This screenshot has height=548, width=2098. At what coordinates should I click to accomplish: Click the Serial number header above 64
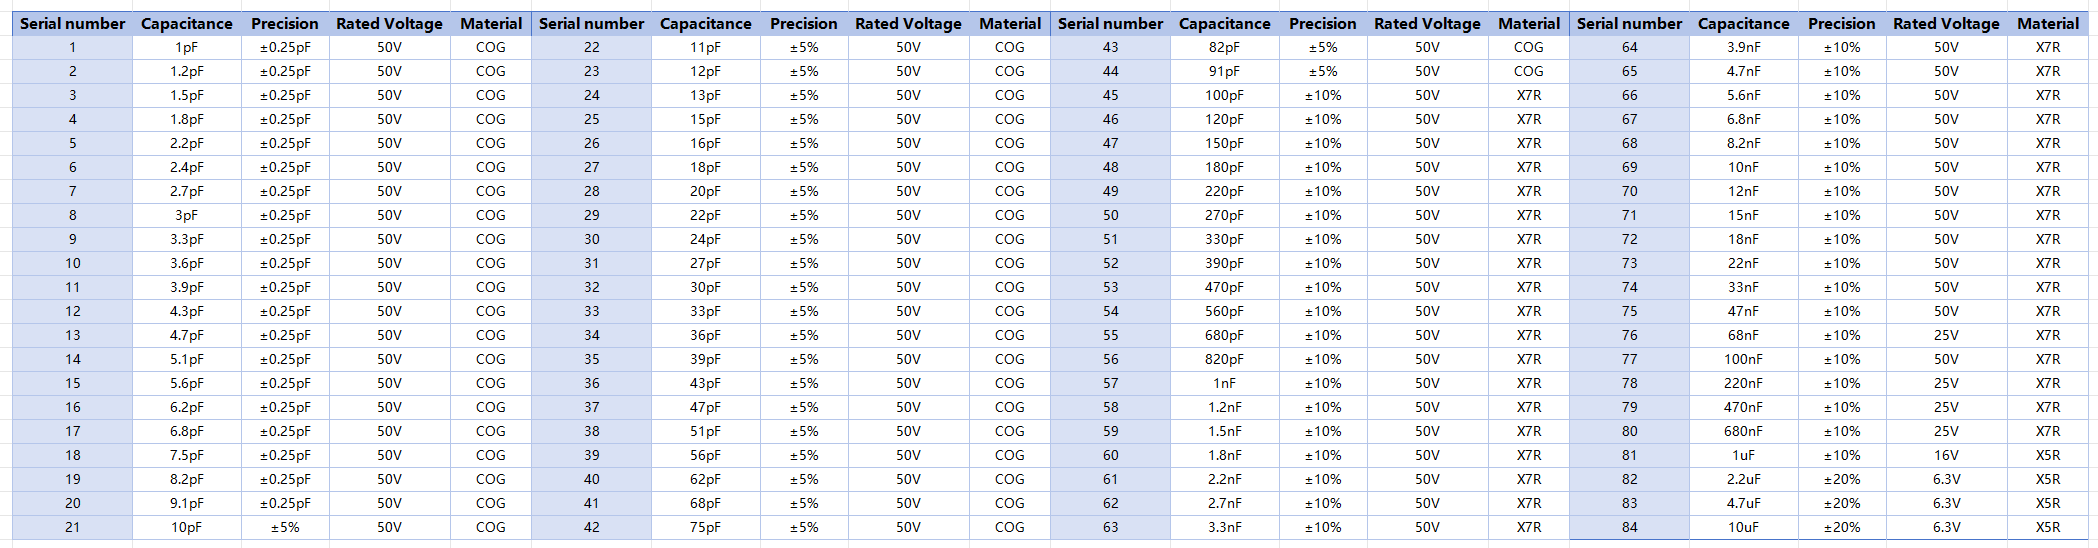click(1629, 23)
